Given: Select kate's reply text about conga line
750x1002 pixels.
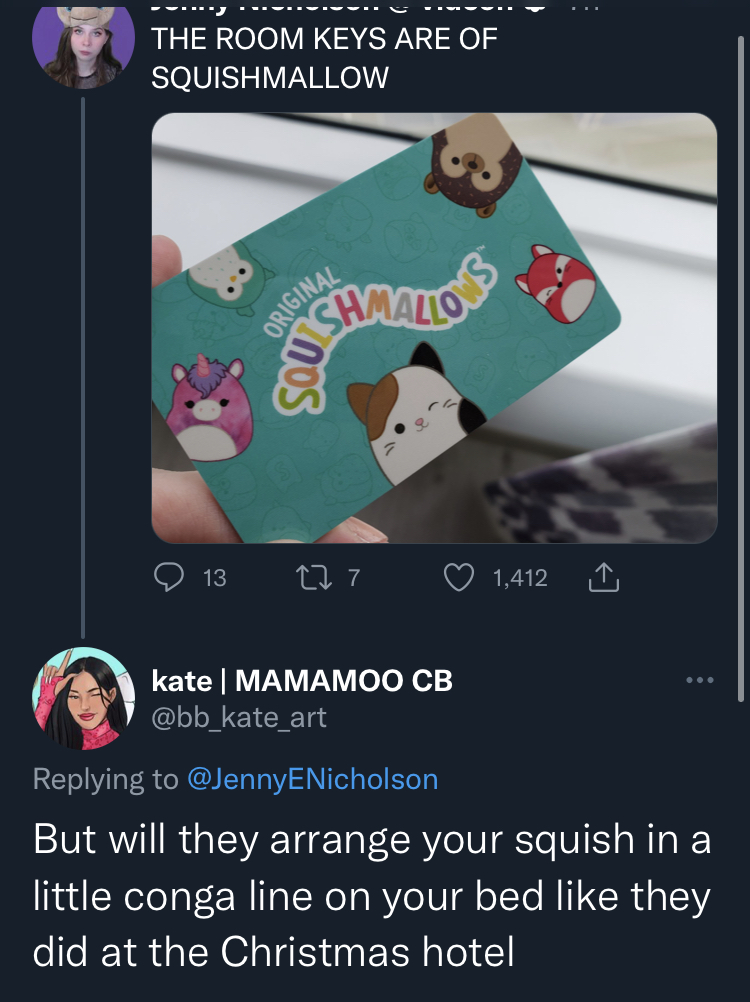Looking at the screenshot, I should pyautogui.click(x=372, y=895).
